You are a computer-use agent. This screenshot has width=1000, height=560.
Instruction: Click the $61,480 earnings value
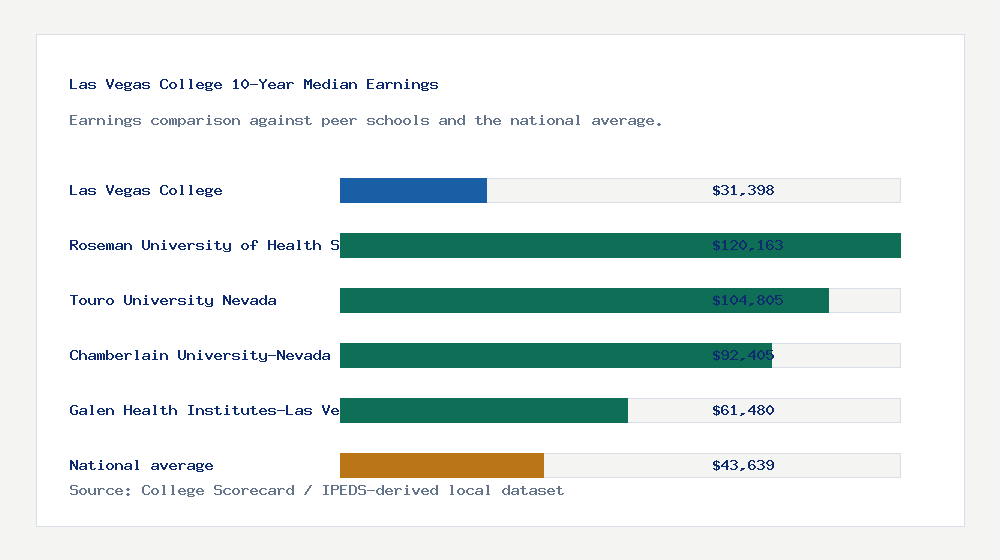(743, 410)
